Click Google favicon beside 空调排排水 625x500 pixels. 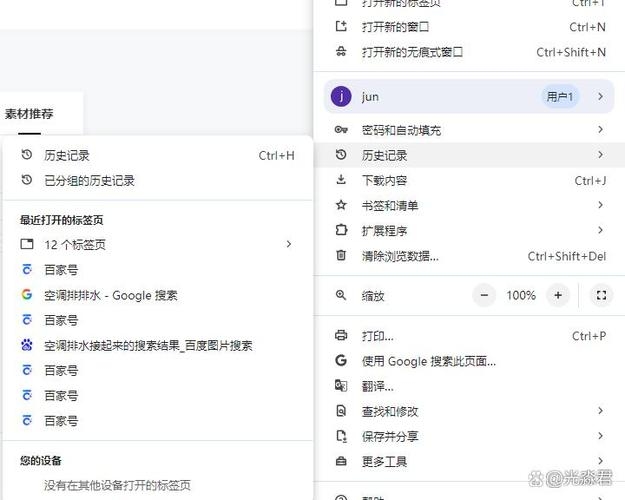[27, 295]
